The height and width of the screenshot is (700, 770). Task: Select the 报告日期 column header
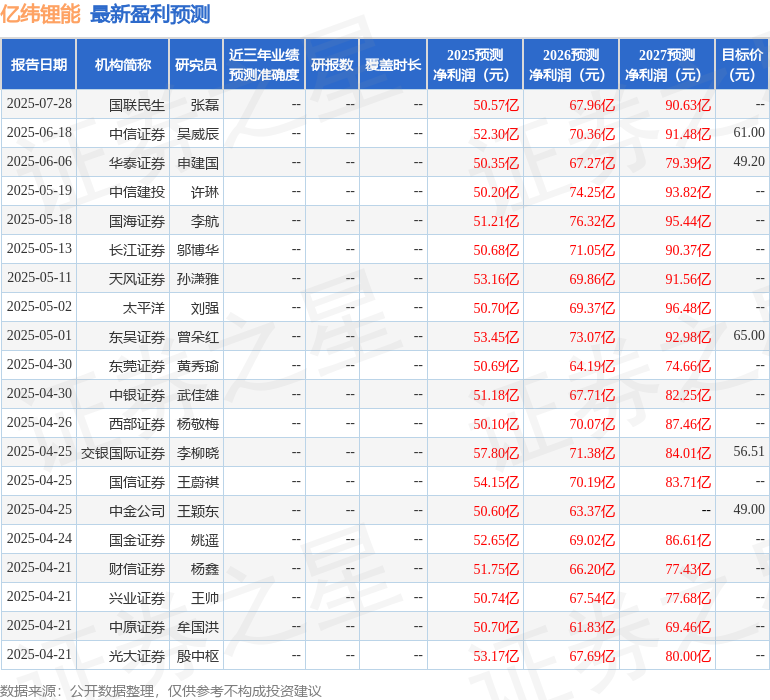39,65
